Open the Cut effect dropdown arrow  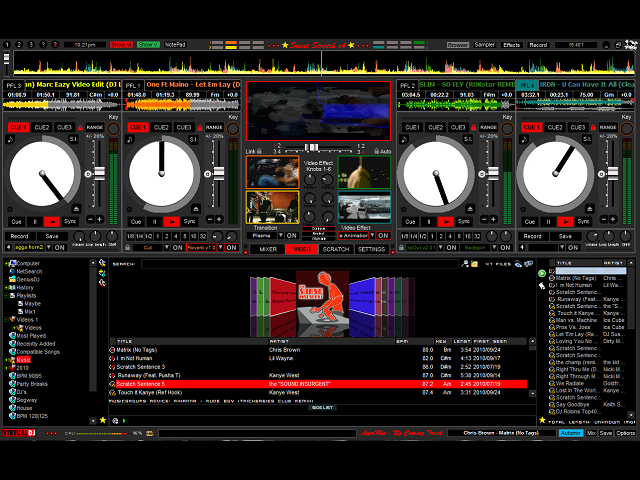[167, 247]
